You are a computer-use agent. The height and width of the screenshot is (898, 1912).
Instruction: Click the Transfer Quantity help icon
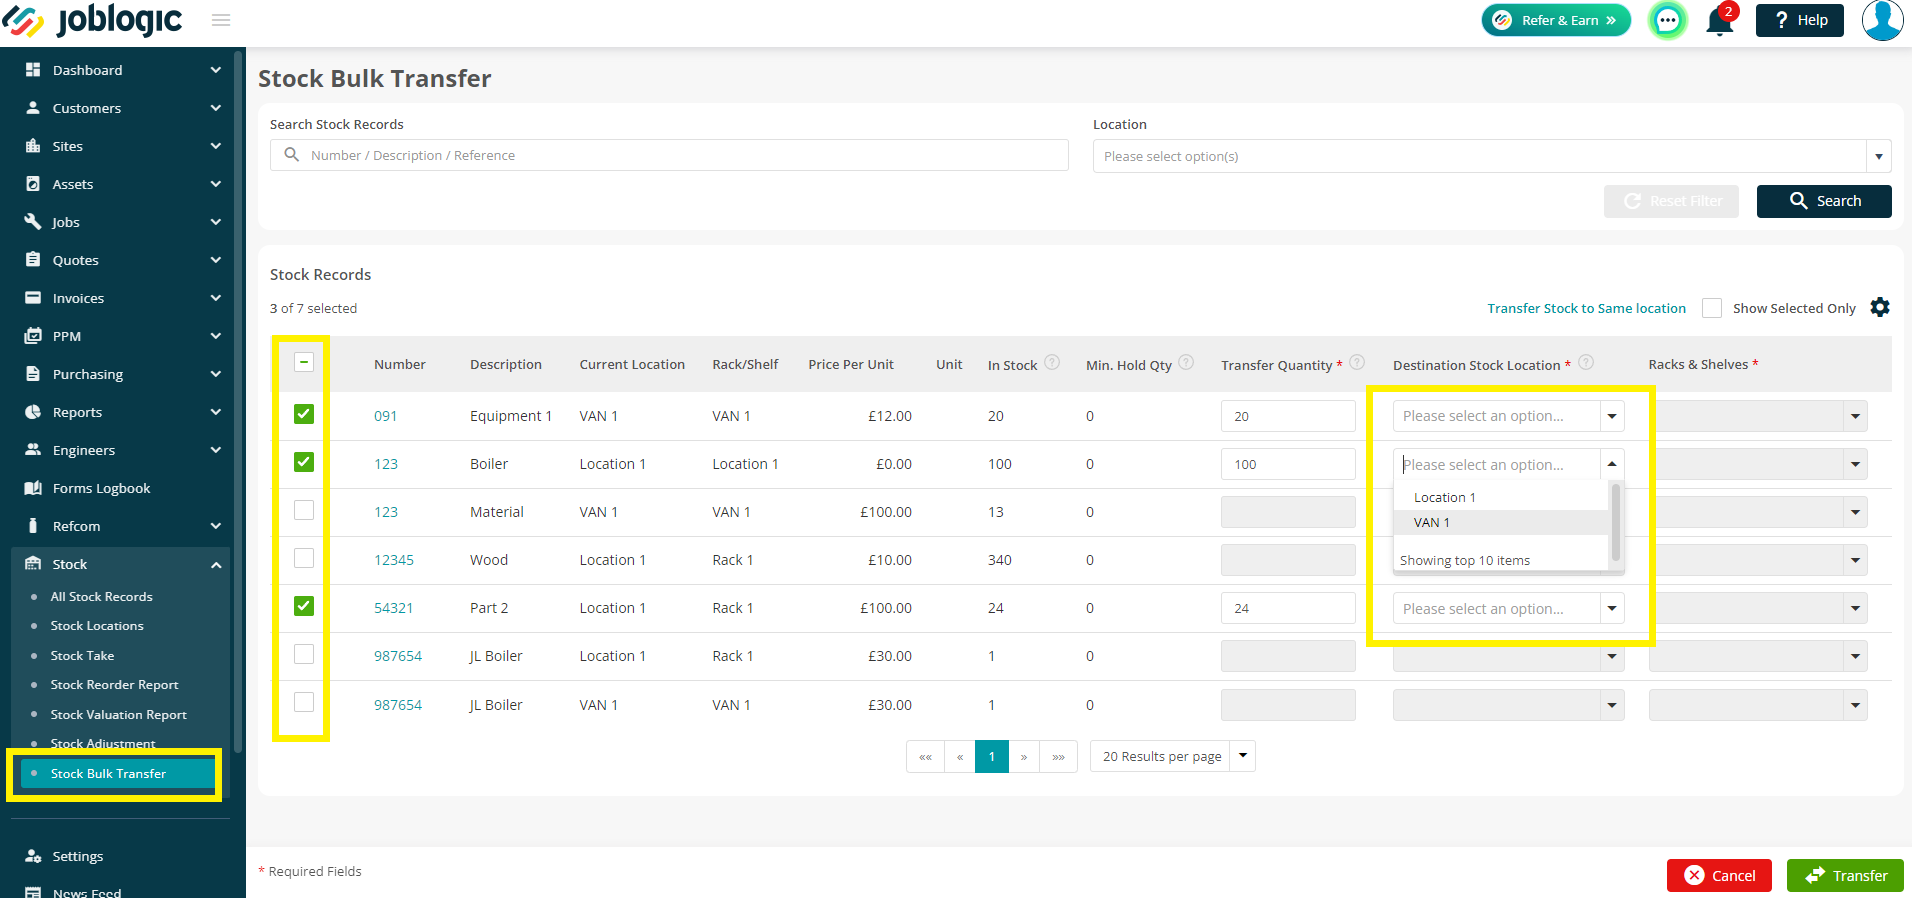pos(1357,363)
